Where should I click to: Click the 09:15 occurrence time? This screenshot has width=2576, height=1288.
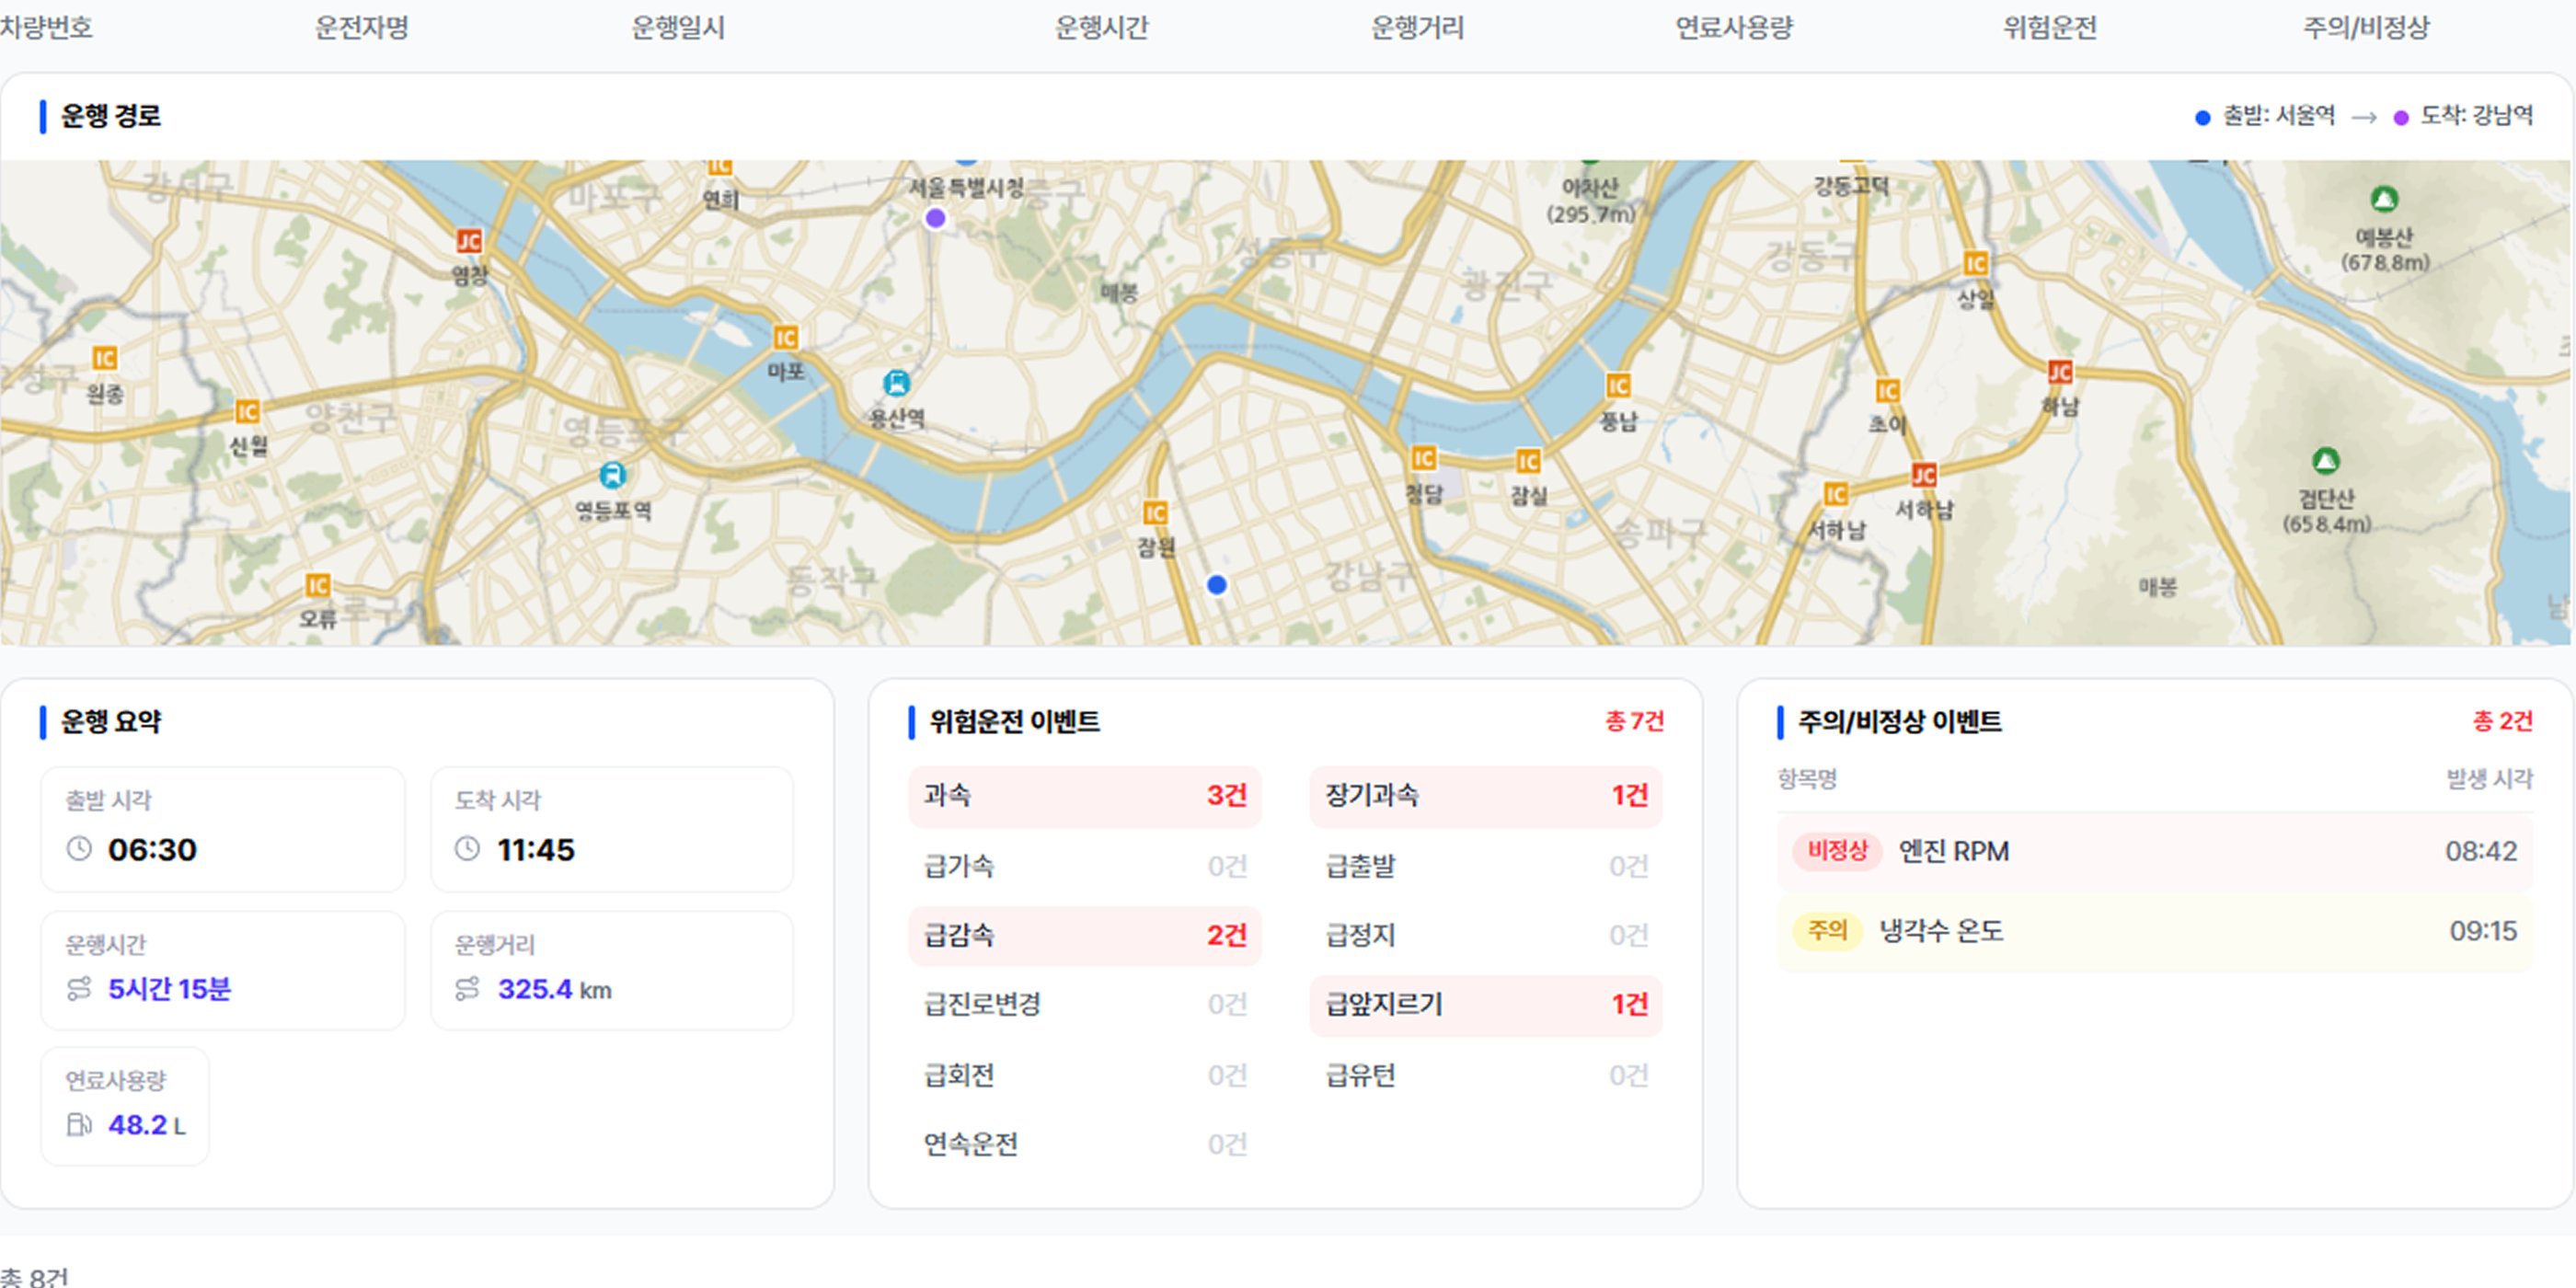(x=2483, y=931)
